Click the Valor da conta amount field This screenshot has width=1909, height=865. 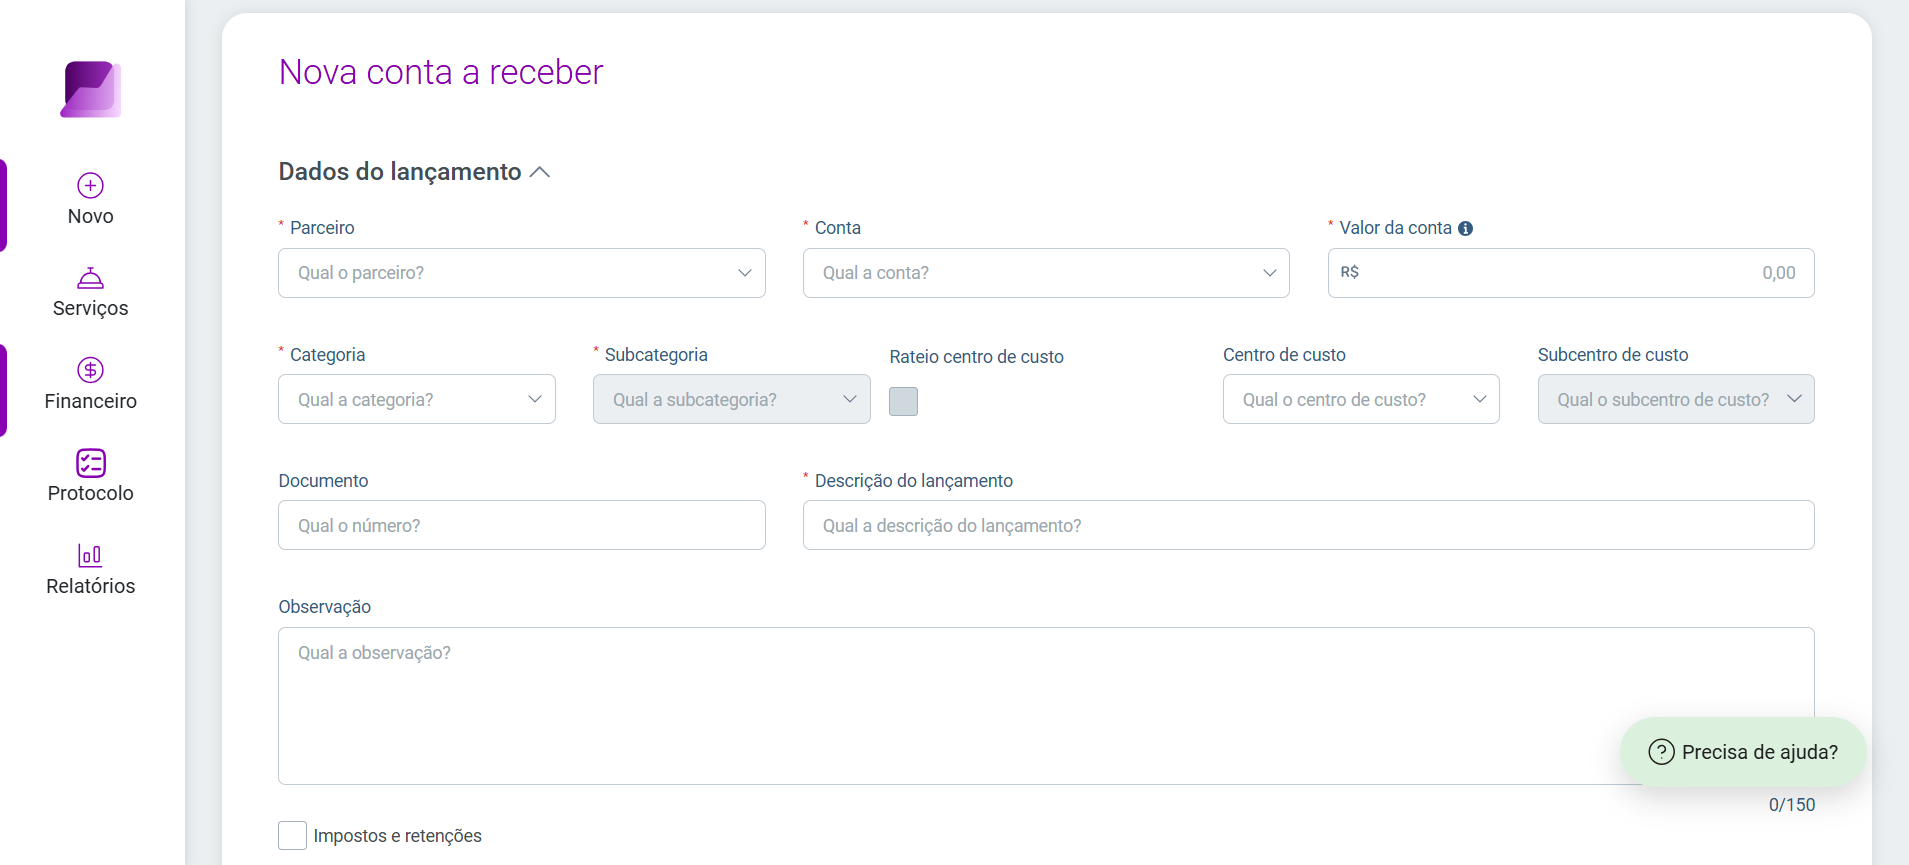tap(1571, 273)
